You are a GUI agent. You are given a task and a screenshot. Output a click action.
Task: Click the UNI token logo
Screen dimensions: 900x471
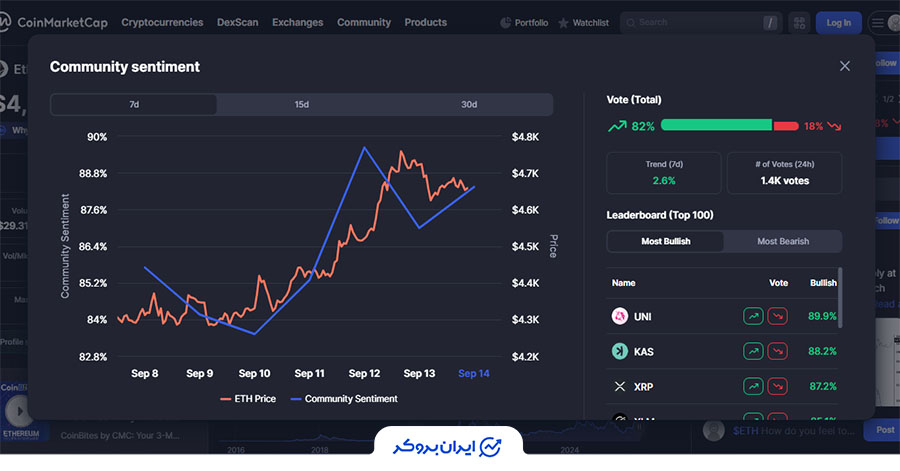point(619,316)
